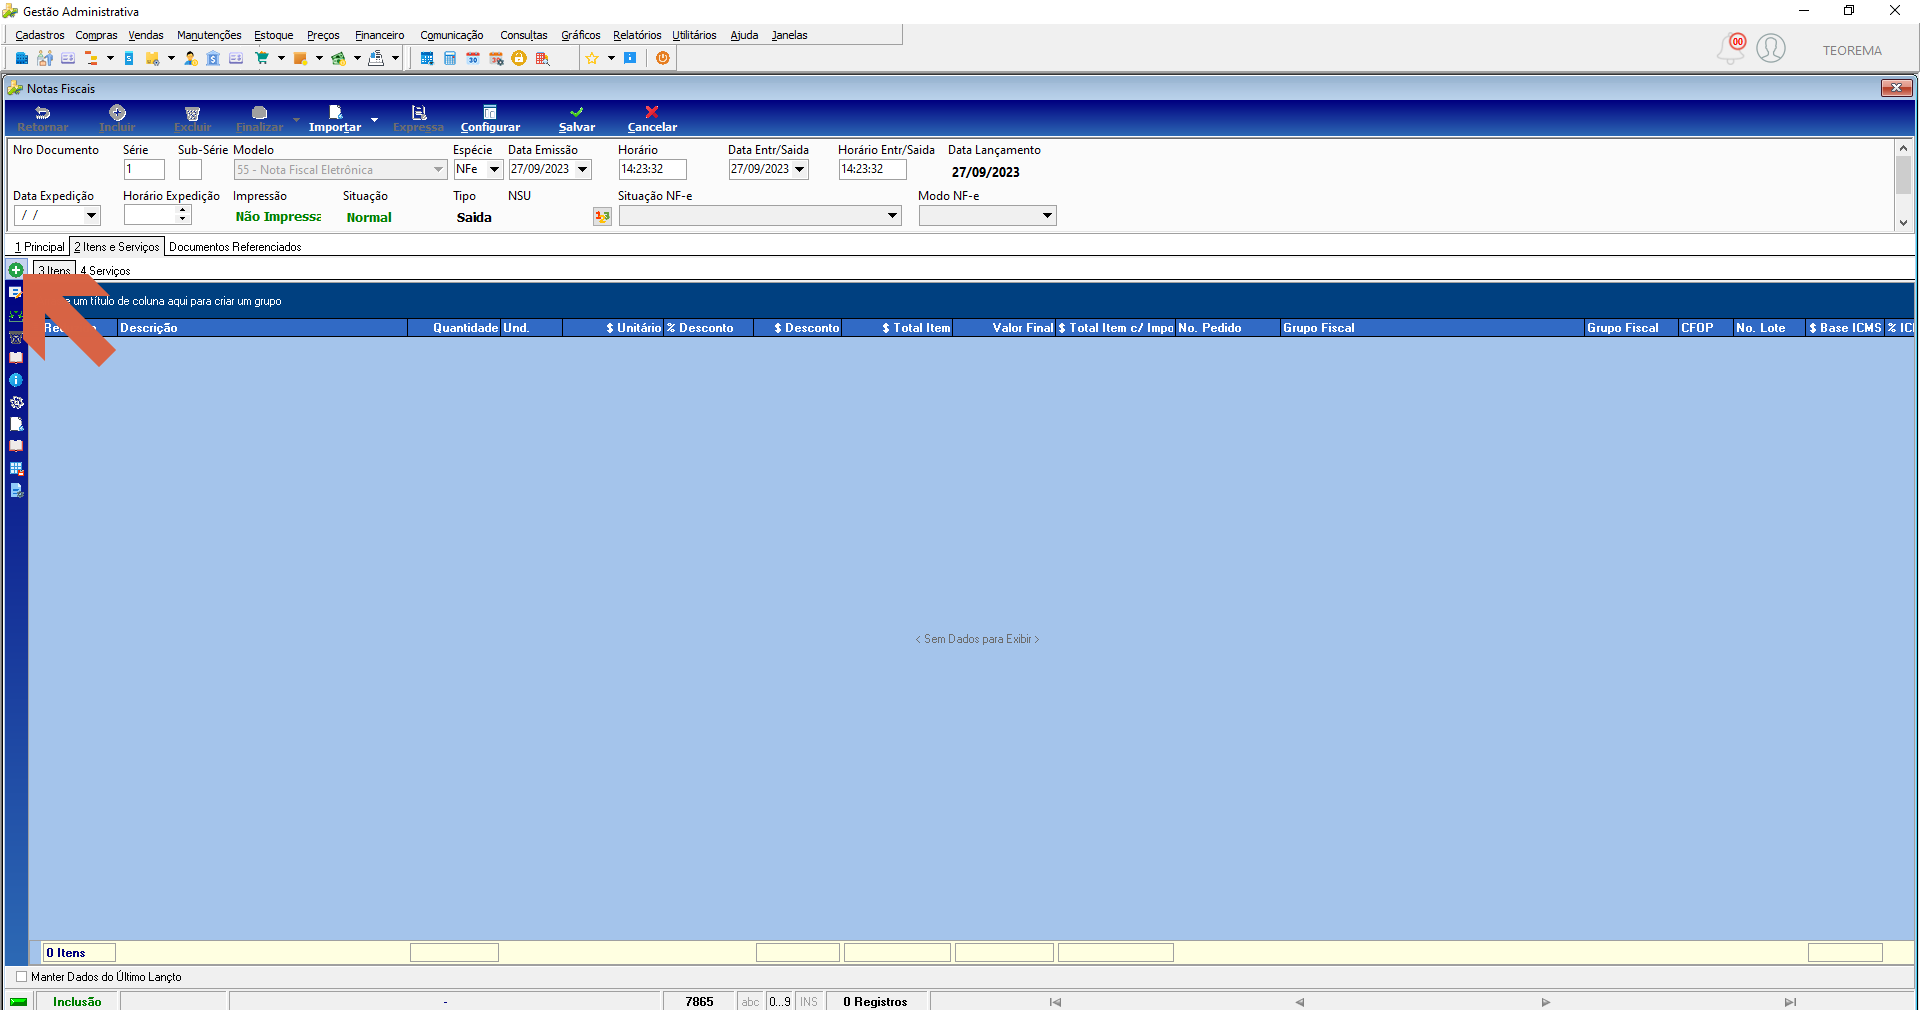Open the Data Entr/Saida date picker arrow
1920x1010 pixels.
(800, 169)
